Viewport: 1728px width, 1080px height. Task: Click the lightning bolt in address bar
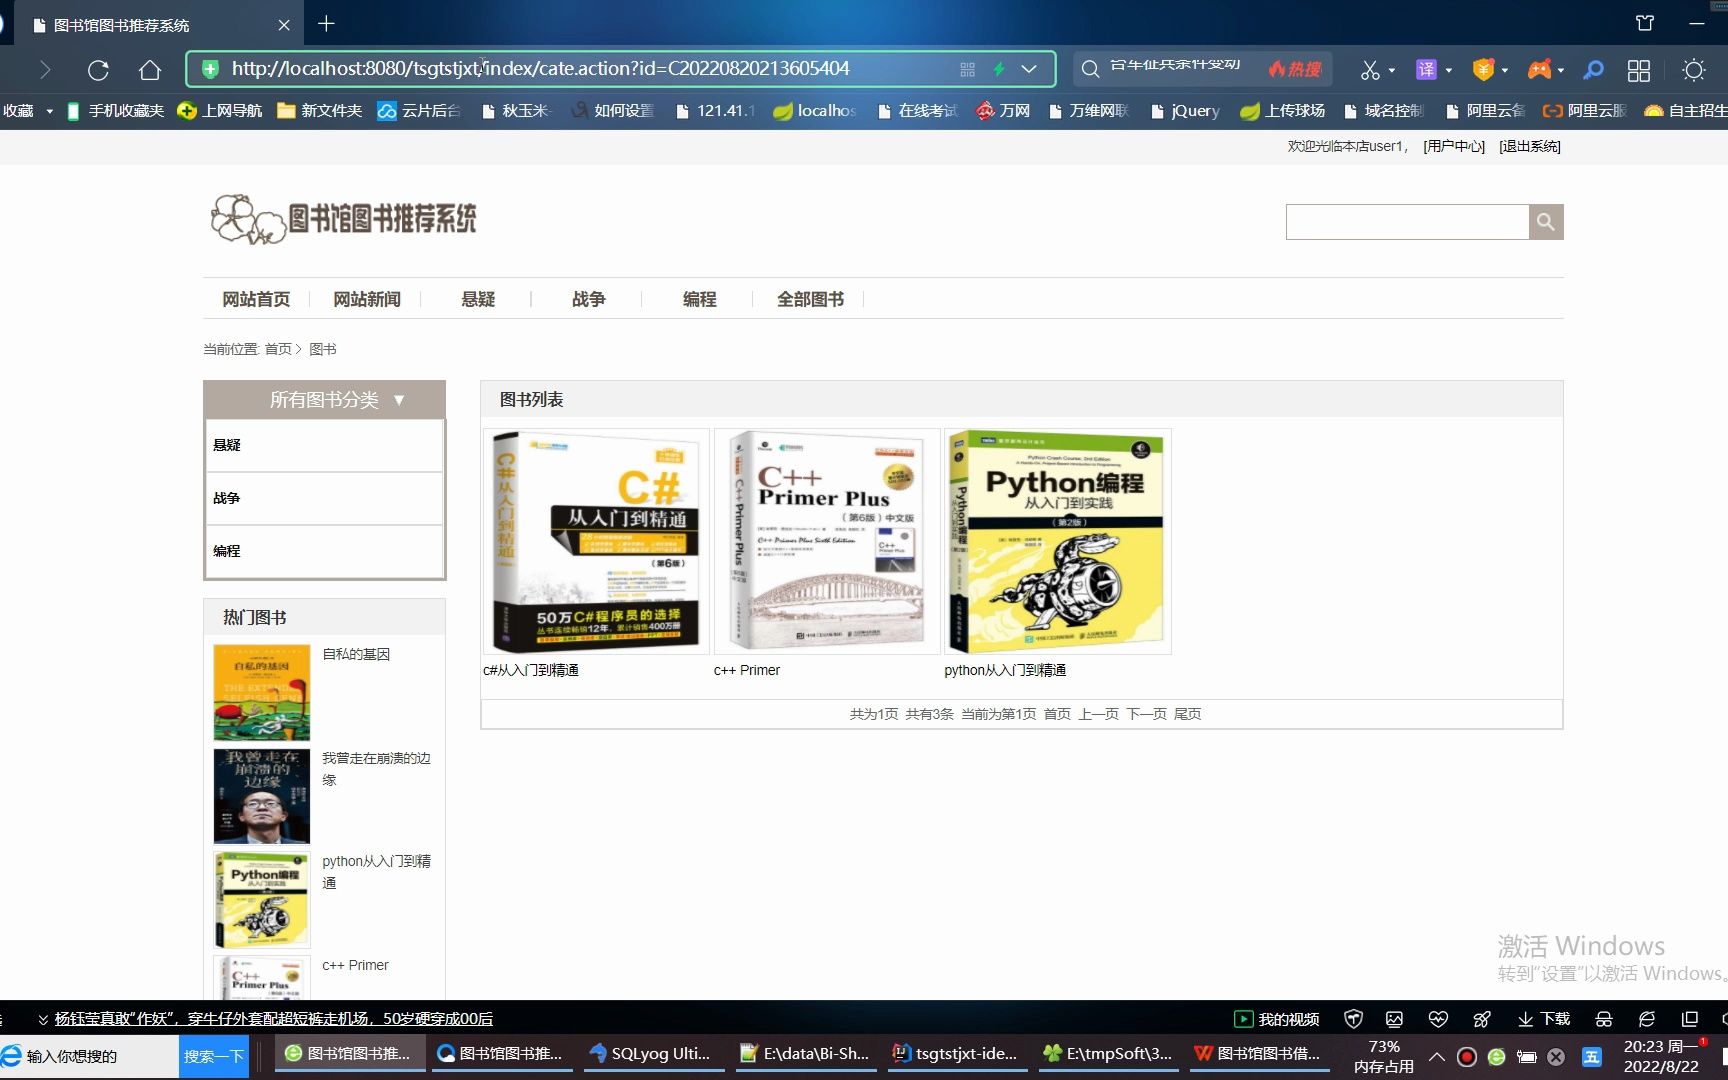1000,69
